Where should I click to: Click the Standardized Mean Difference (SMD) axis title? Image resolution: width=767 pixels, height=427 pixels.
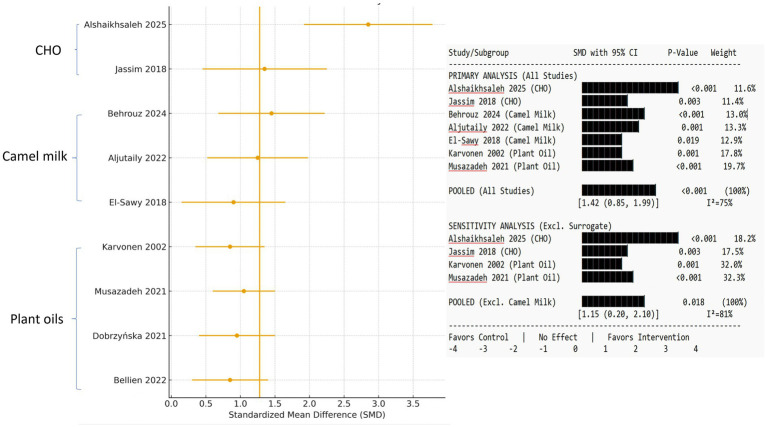pyautogui.click(x=307, y=415)
